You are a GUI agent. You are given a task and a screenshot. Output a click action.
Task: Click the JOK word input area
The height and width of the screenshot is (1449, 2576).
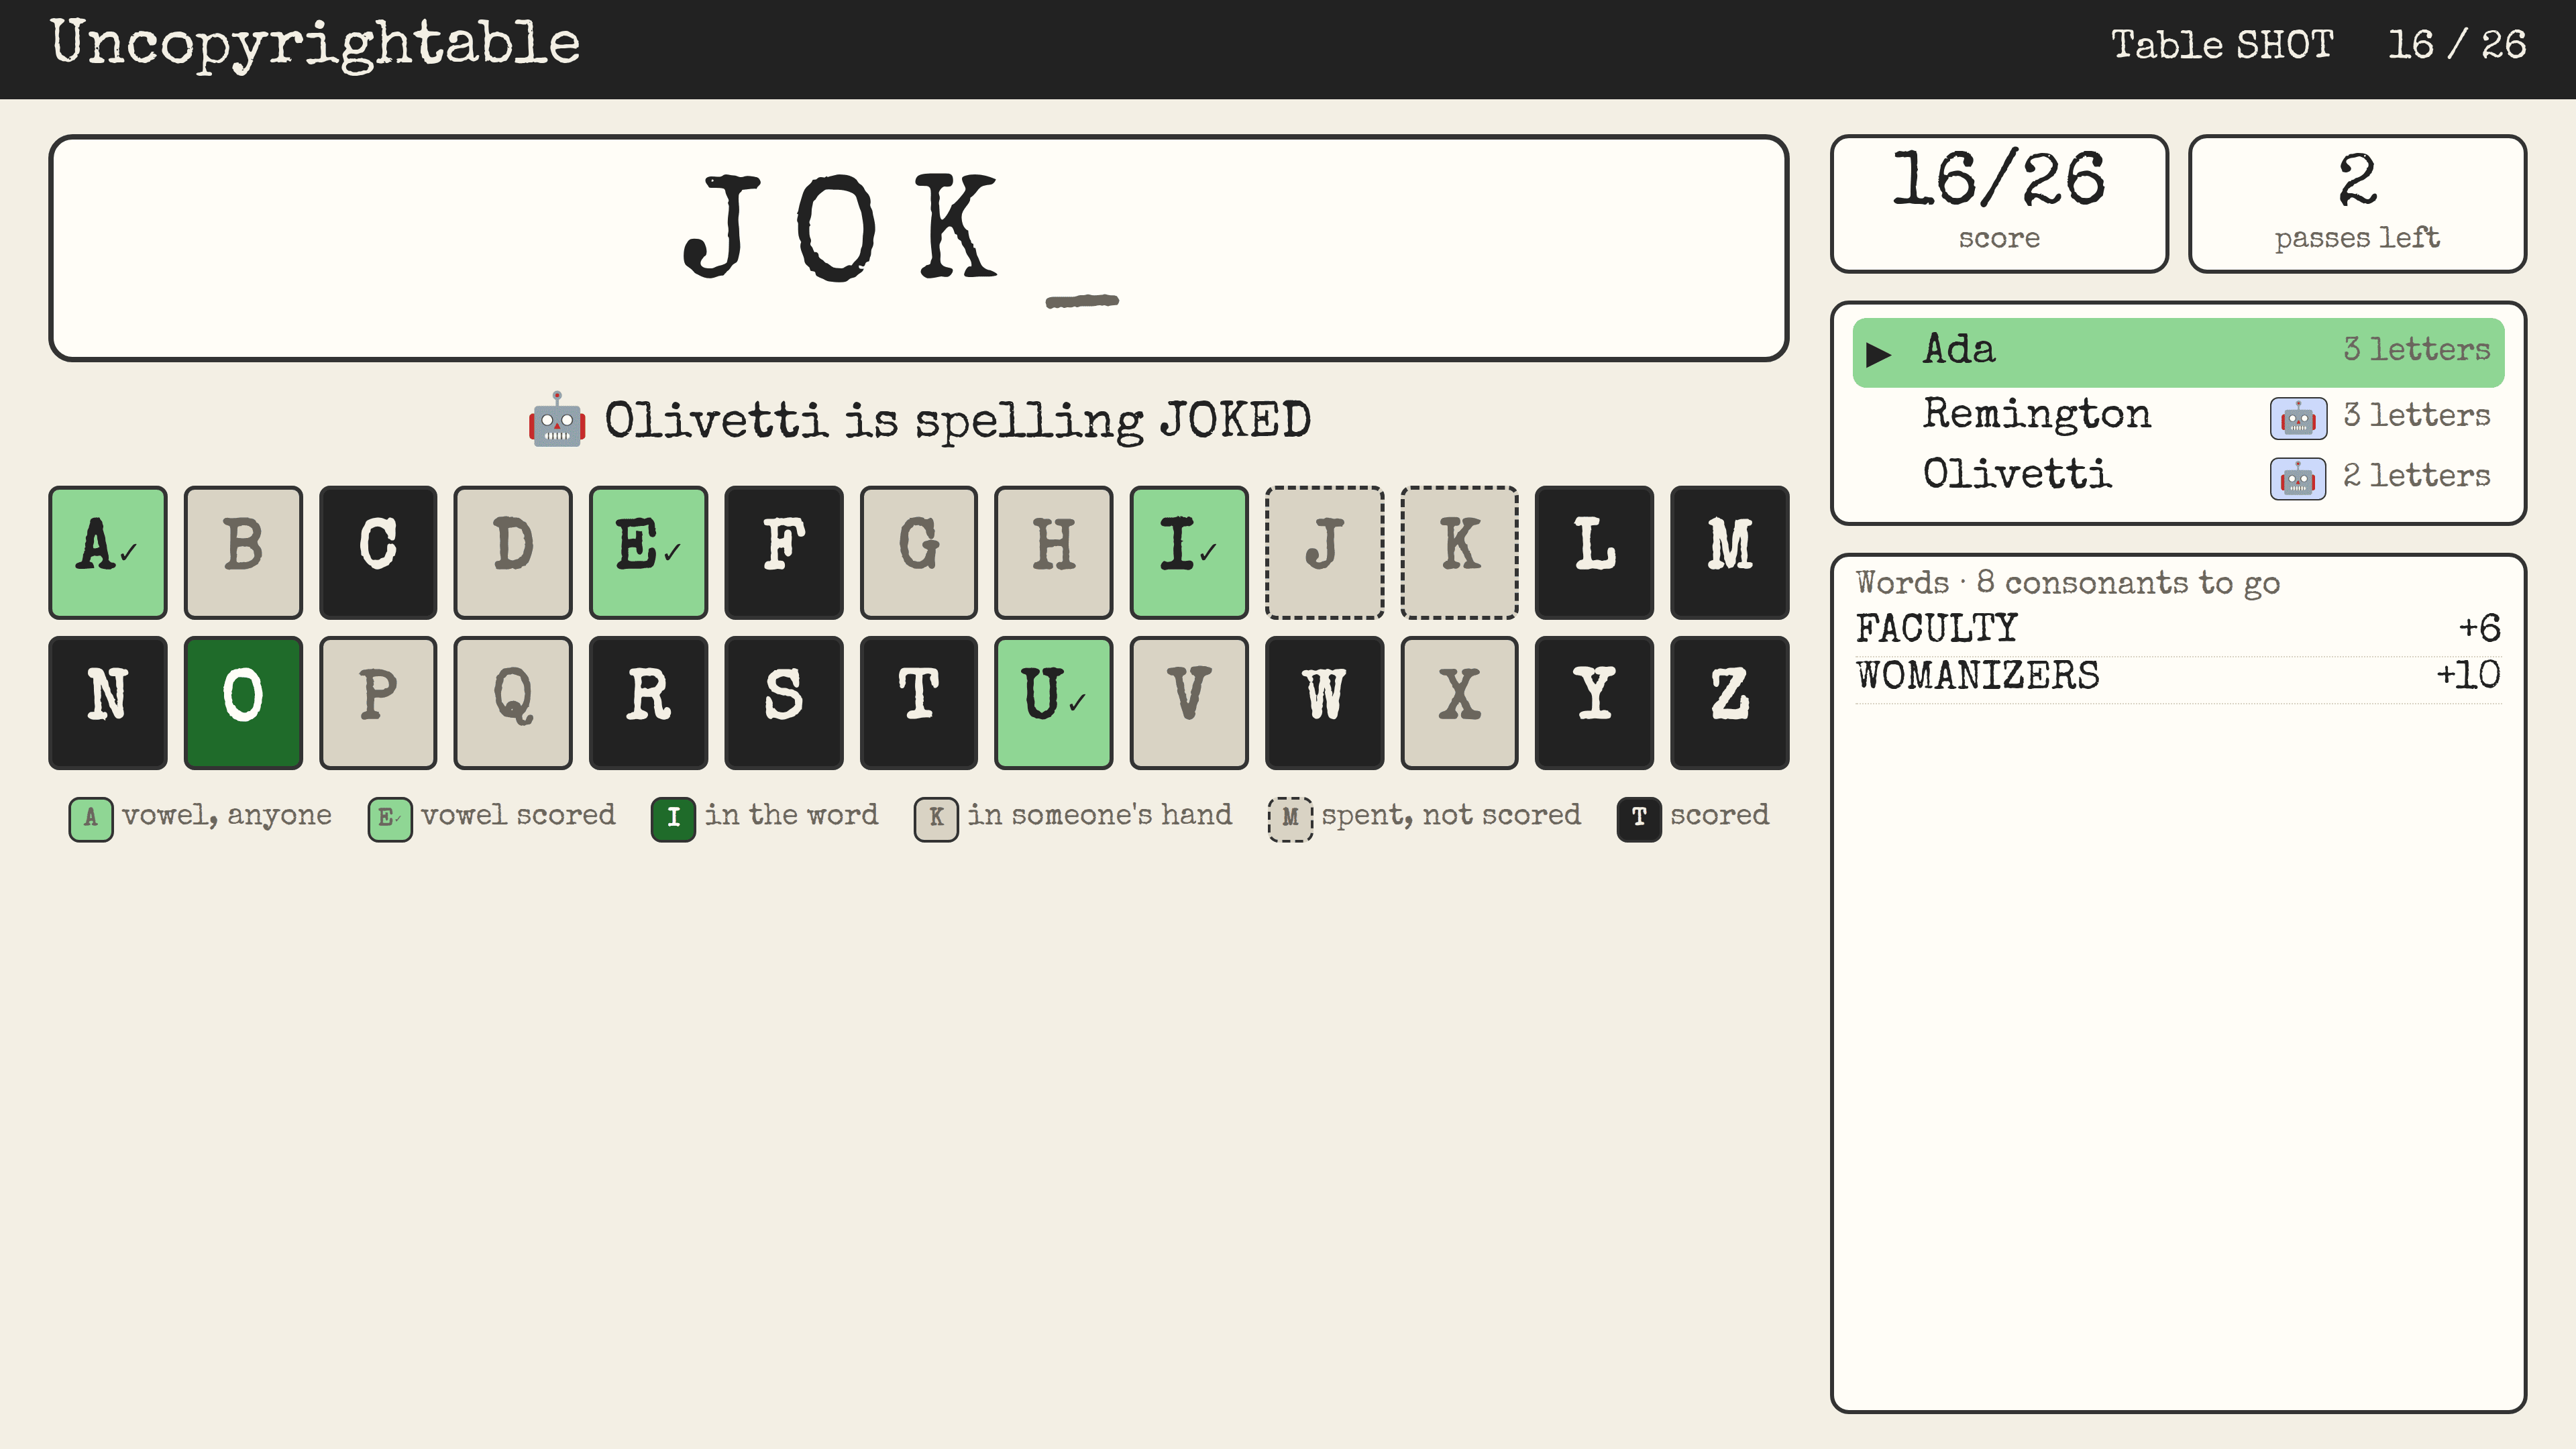[918, 248]
